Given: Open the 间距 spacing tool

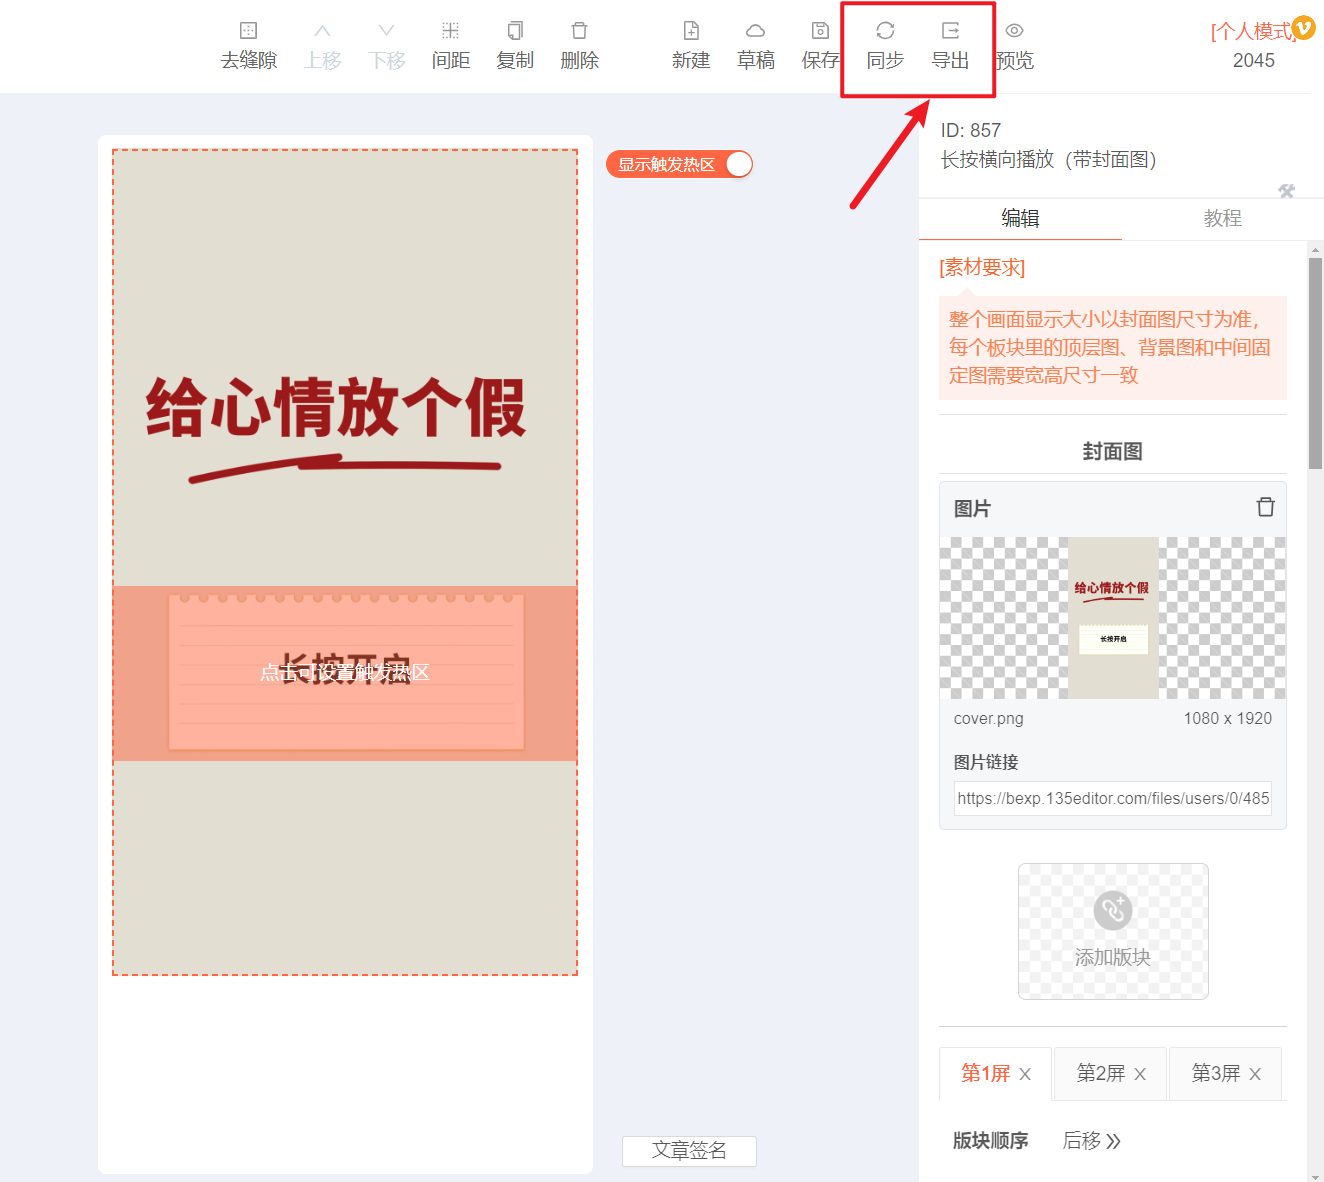Looking at the screenshot, I should (451, 46).
